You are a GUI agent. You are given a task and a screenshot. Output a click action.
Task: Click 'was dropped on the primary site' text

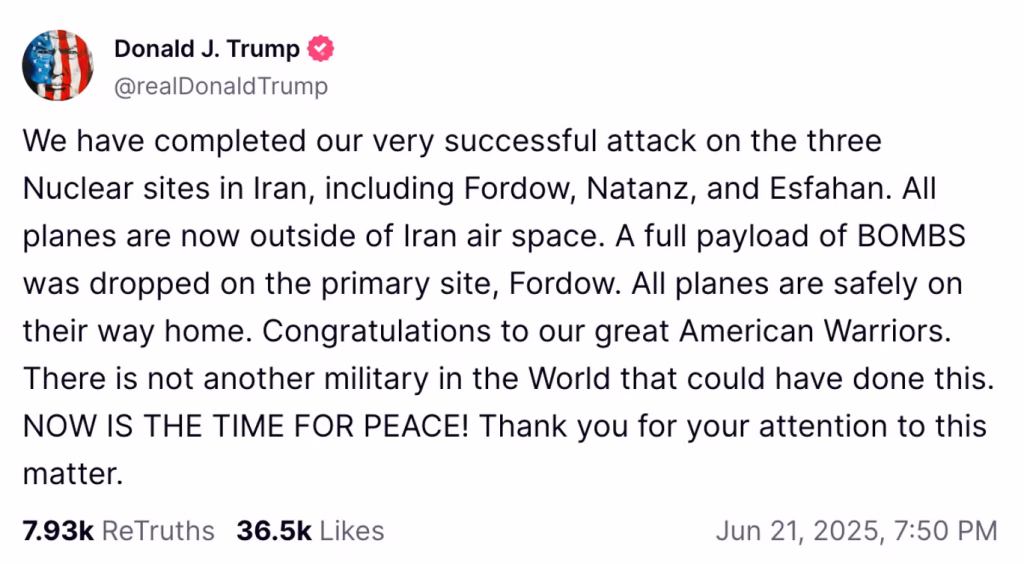(x=260, y=284)
